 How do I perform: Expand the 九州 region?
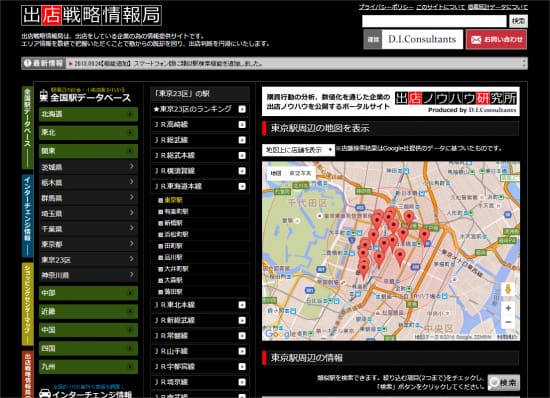88,367
